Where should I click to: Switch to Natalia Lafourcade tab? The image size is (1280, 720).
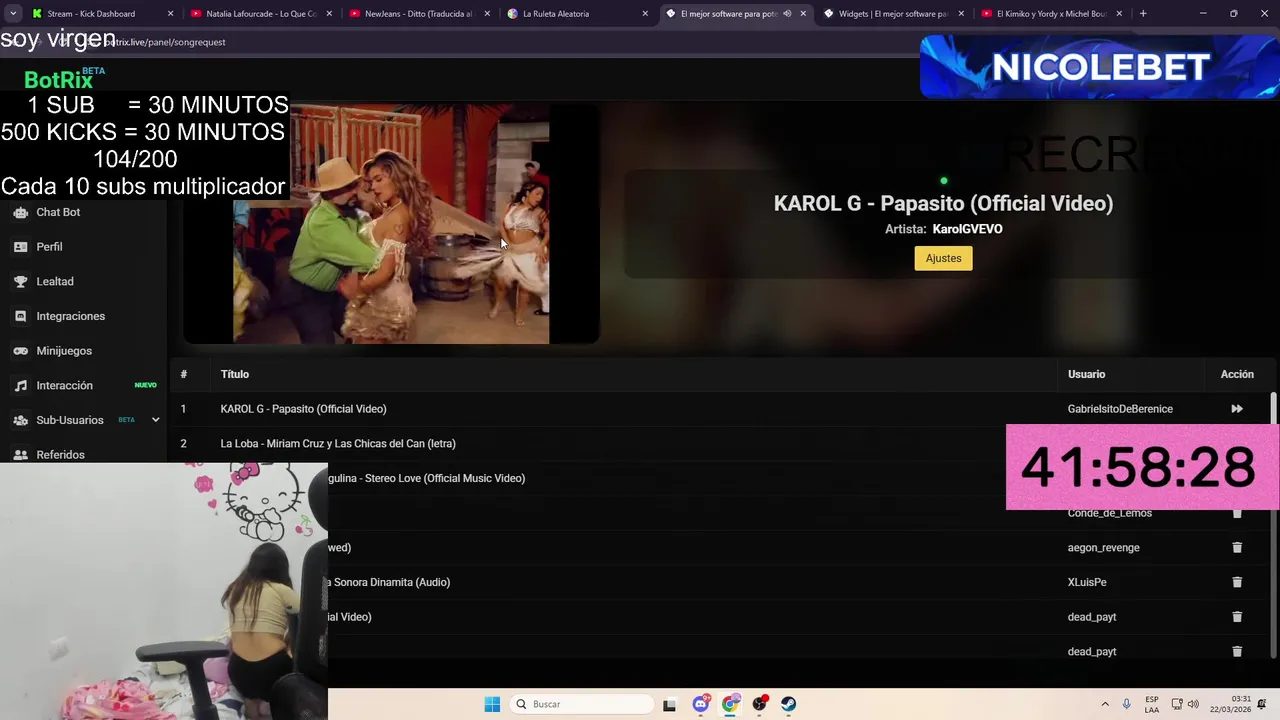(260, 14)
